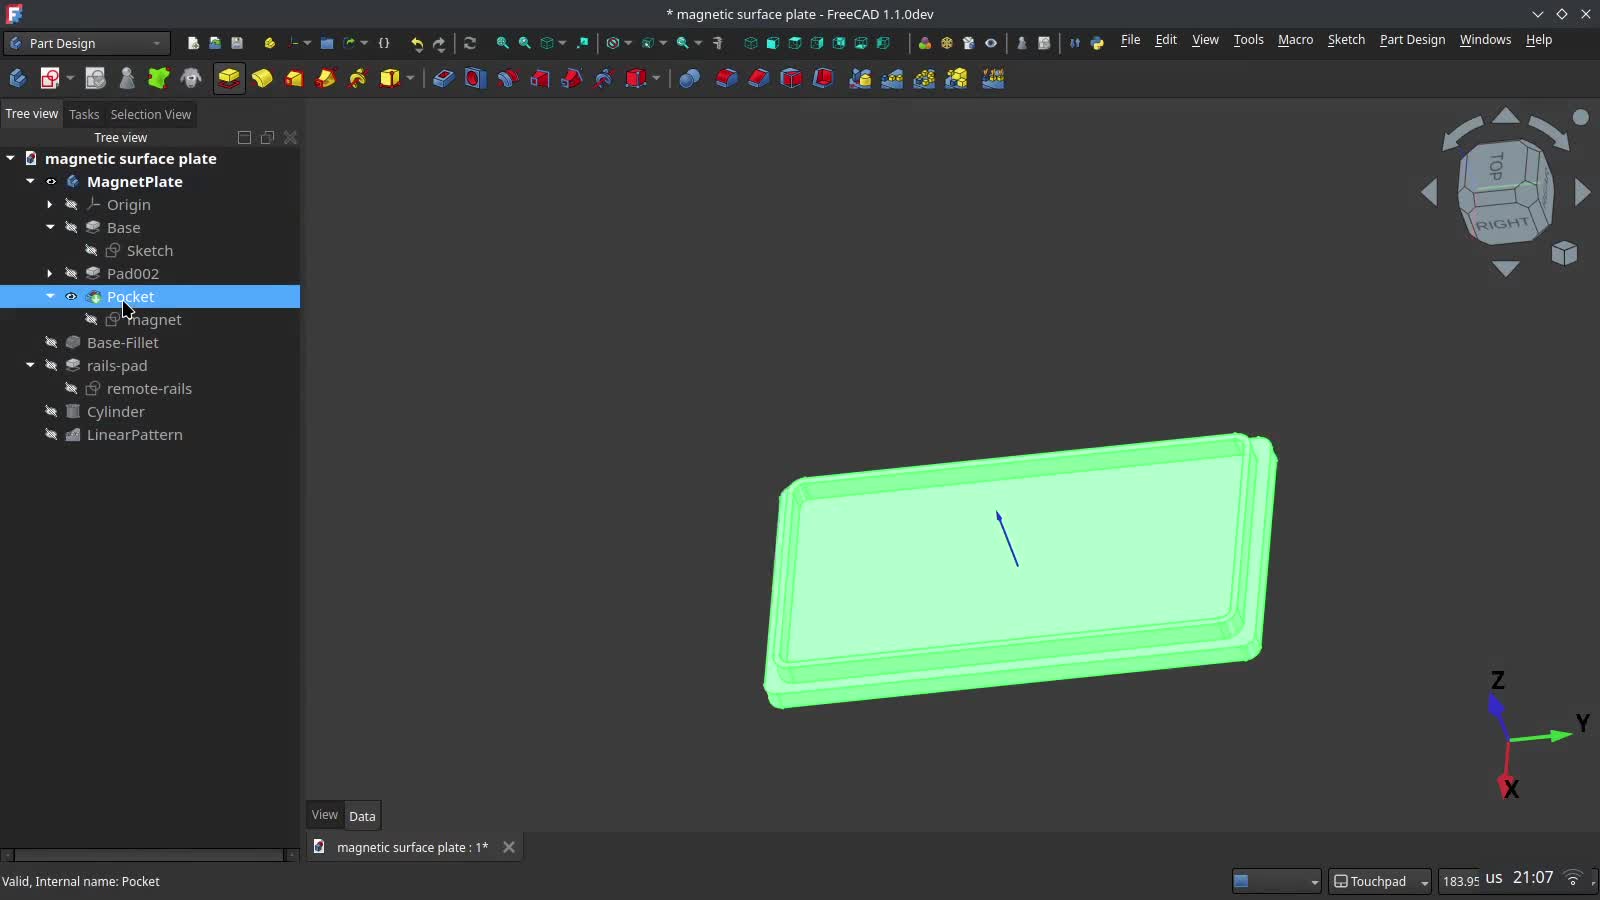1600x900 pixels.
Task: Click the Data property tab
Action: click(362, 816)
